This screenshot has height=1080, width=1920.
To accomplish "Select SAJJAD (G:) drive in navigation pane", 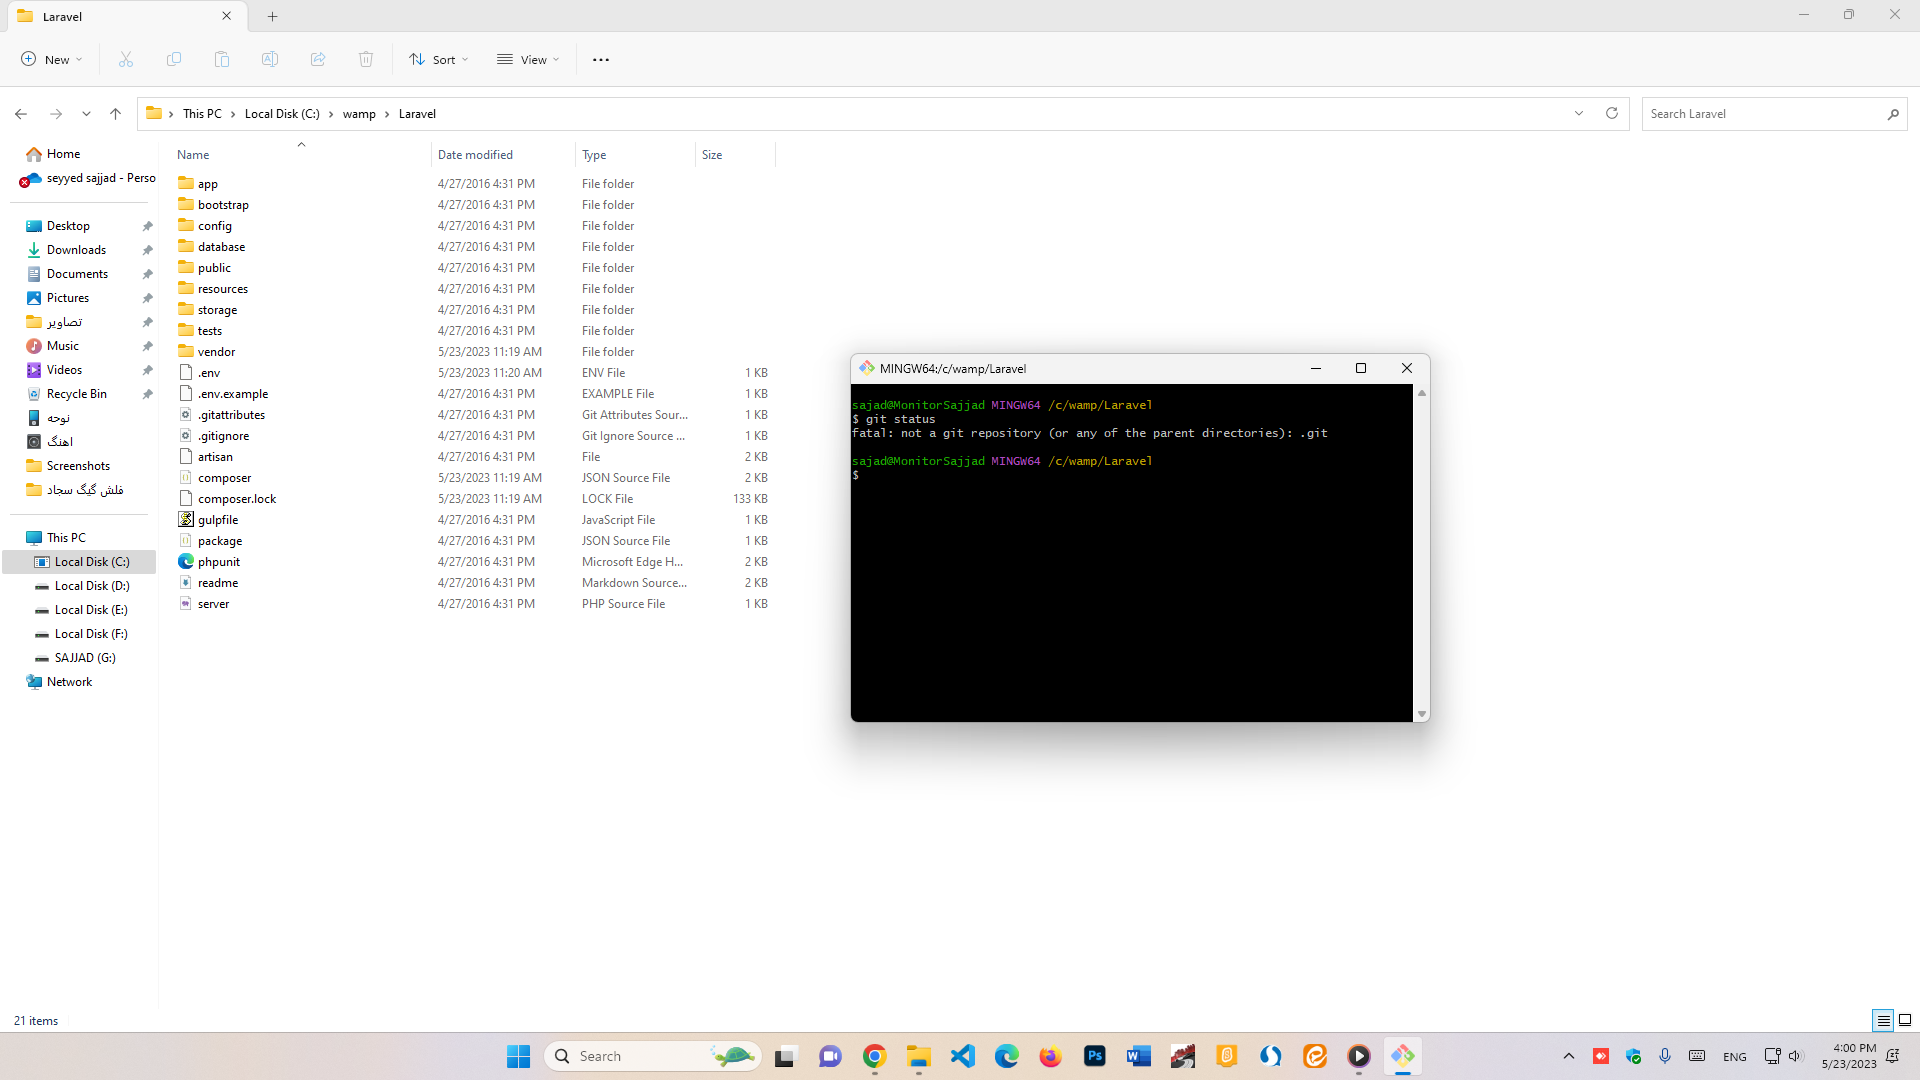I will 85,658.
